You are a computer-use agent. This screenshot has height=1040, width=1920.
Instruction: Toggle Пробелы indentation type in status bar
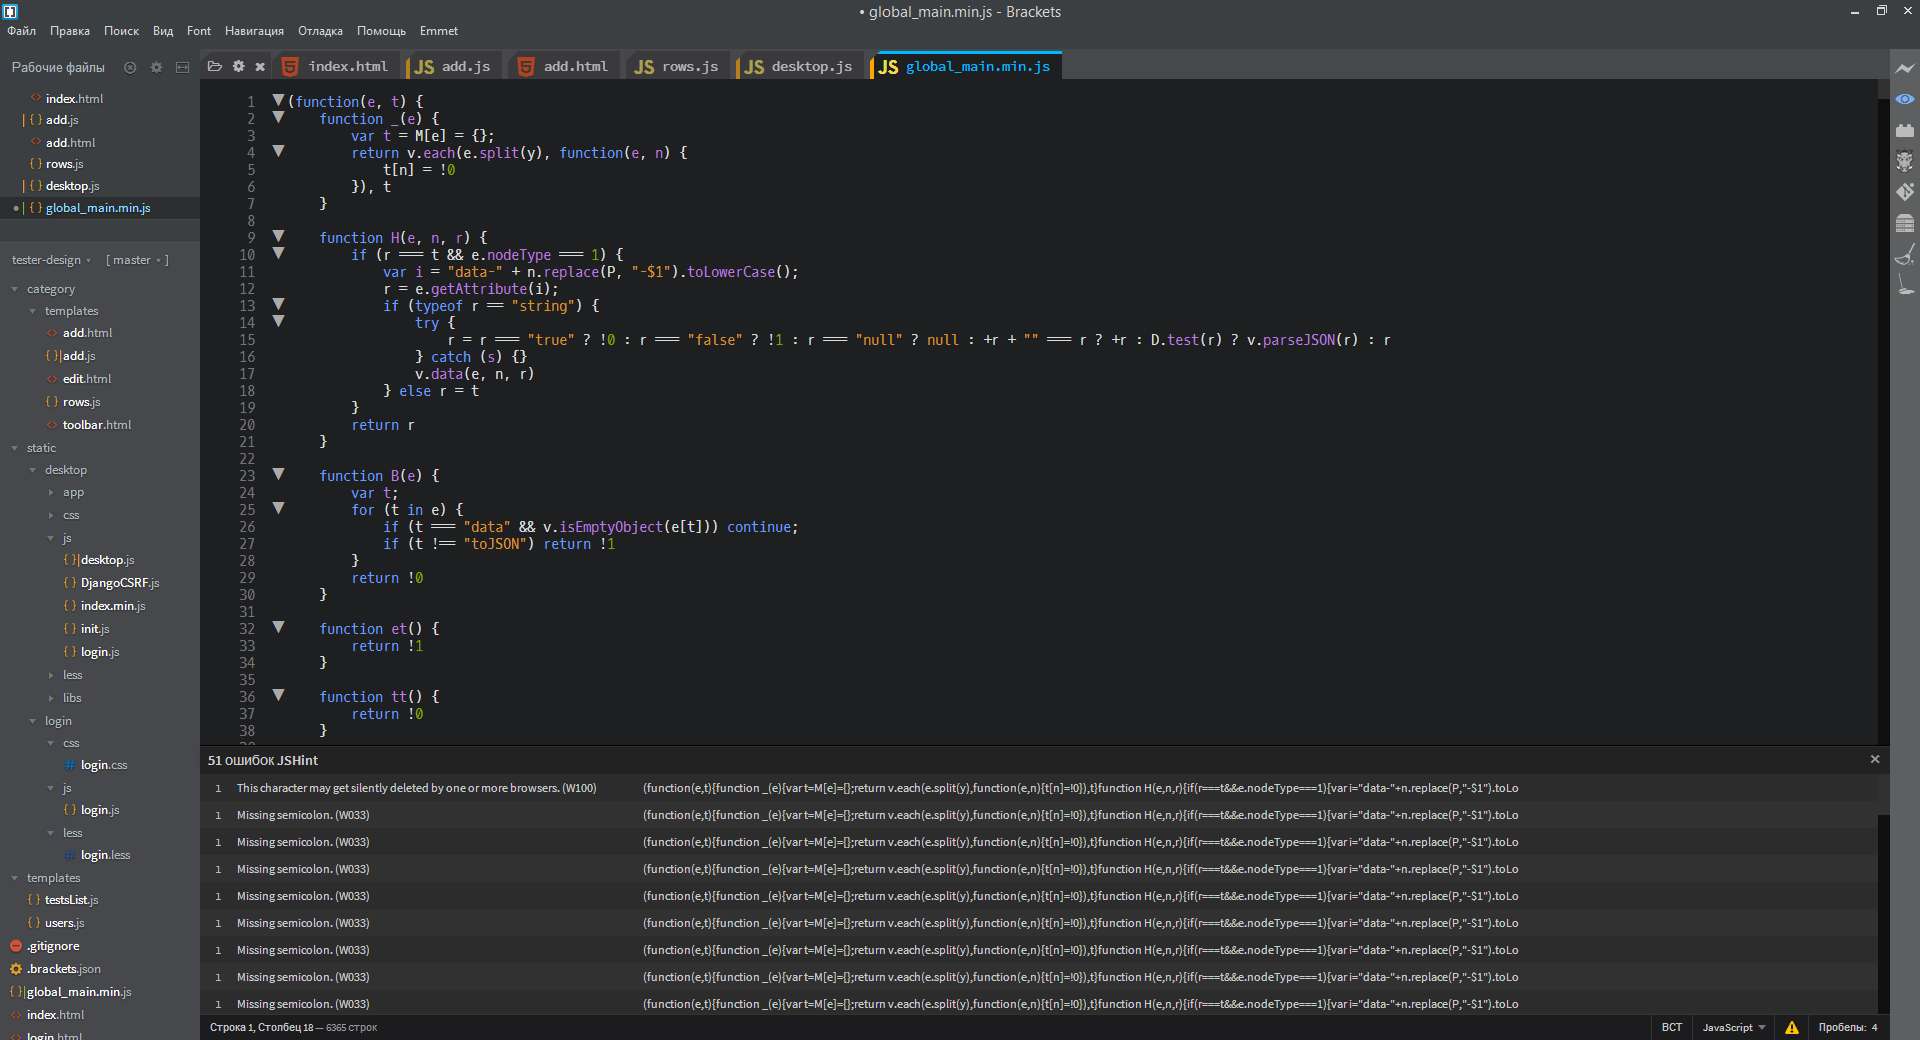(1841, 1027)
